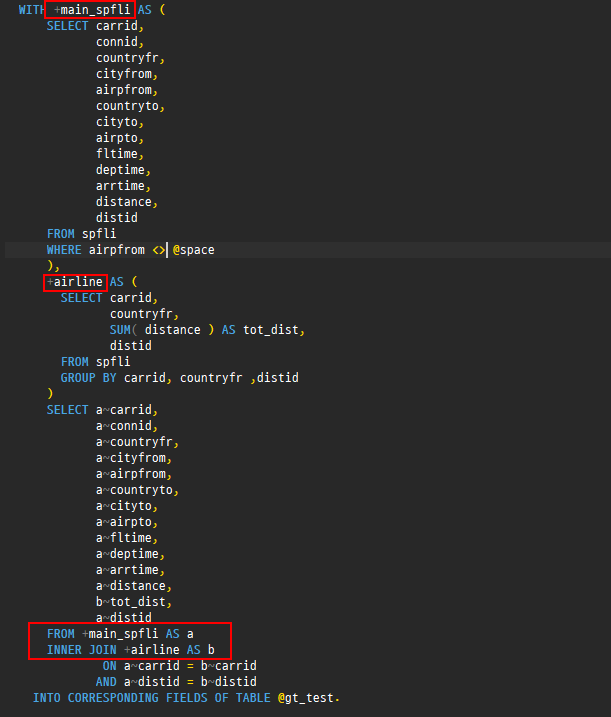Click 'a~countryto,' in the main SELECT

tap(137, 490)
